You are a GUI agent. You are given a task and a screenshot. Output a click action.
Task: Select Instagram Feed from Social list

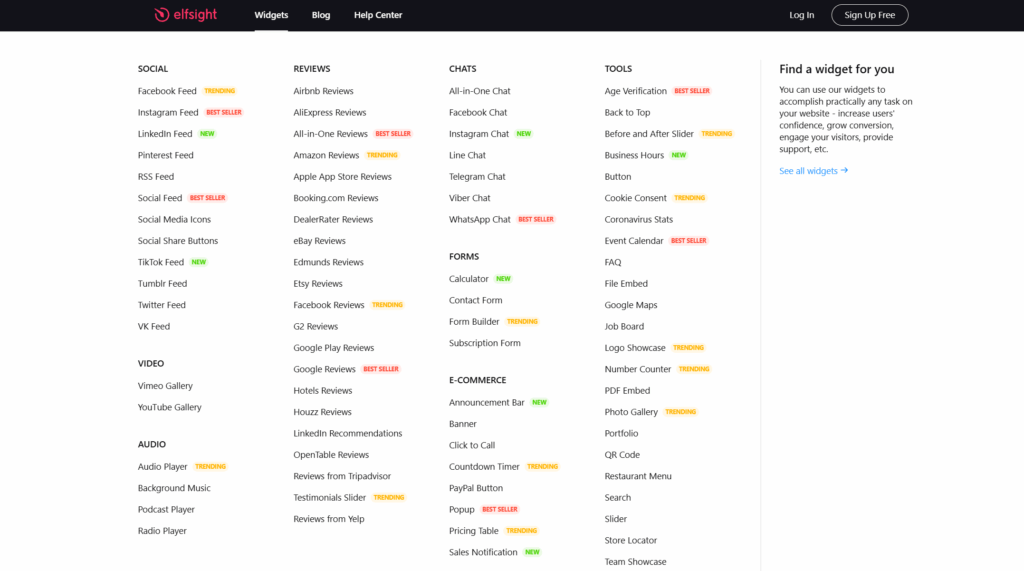168,113
